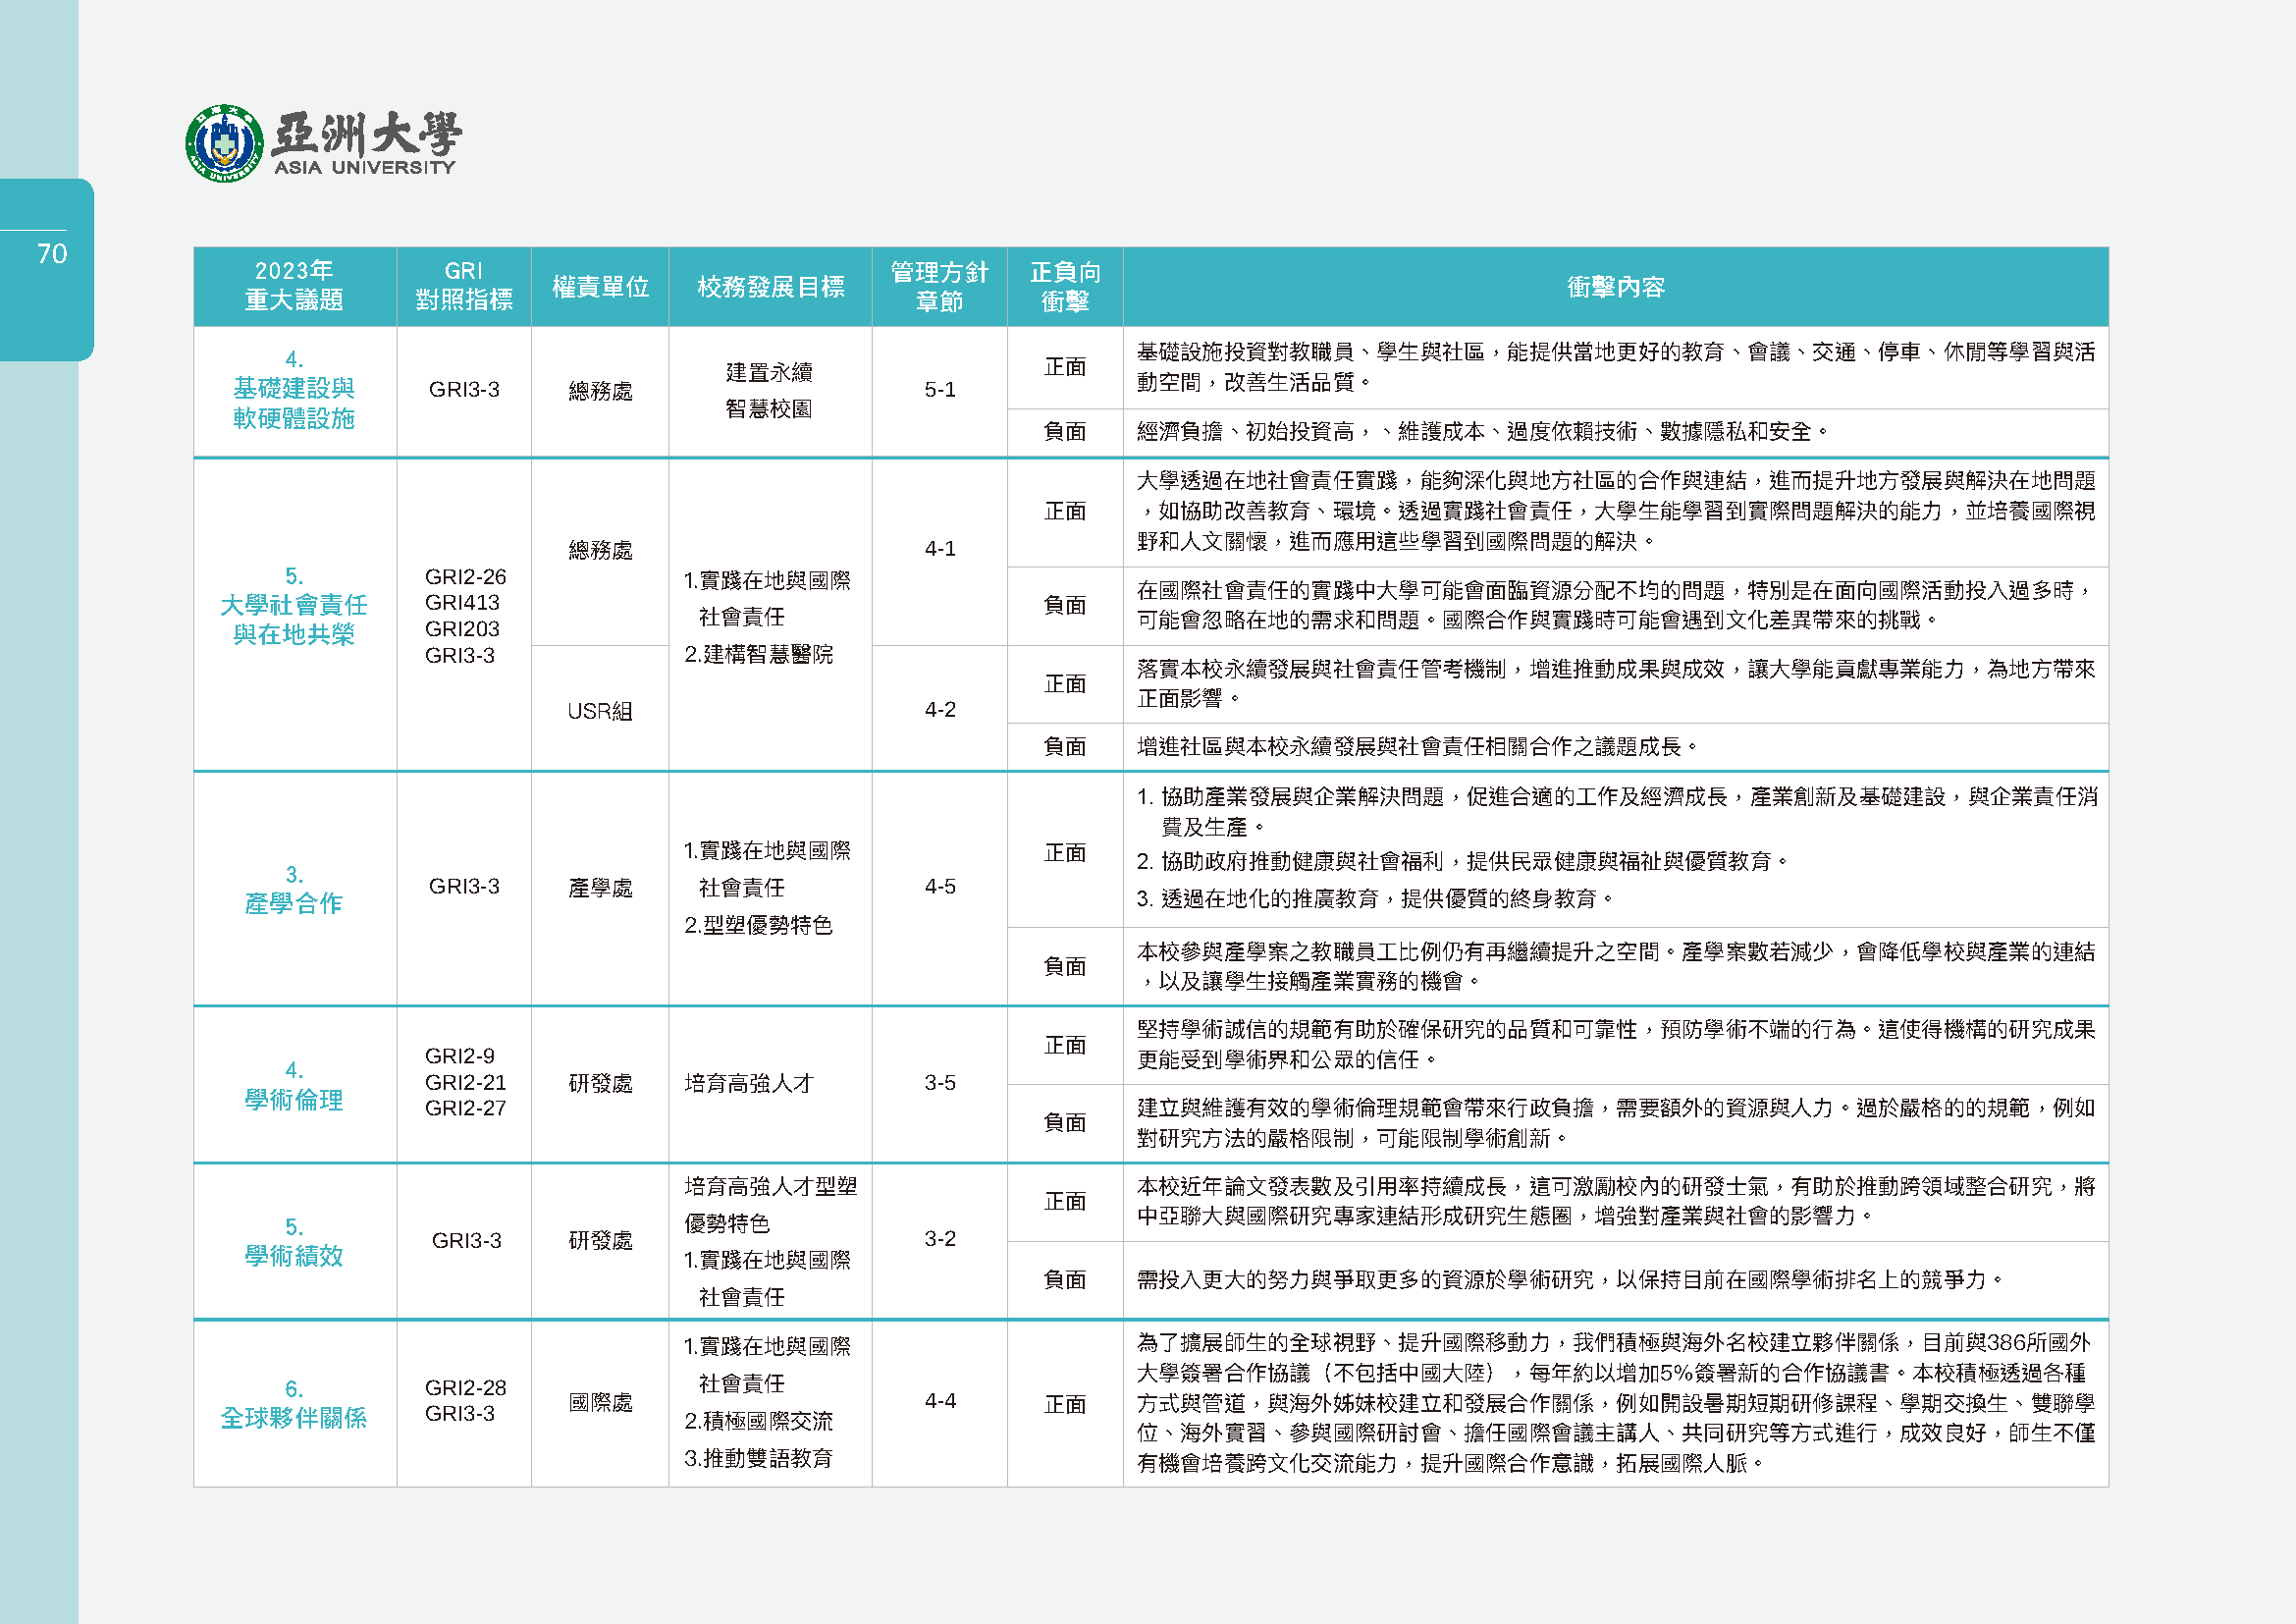Click the chapter number 4-5
The width and height of the screenshot is (2296, 1624).
point(940,887)
